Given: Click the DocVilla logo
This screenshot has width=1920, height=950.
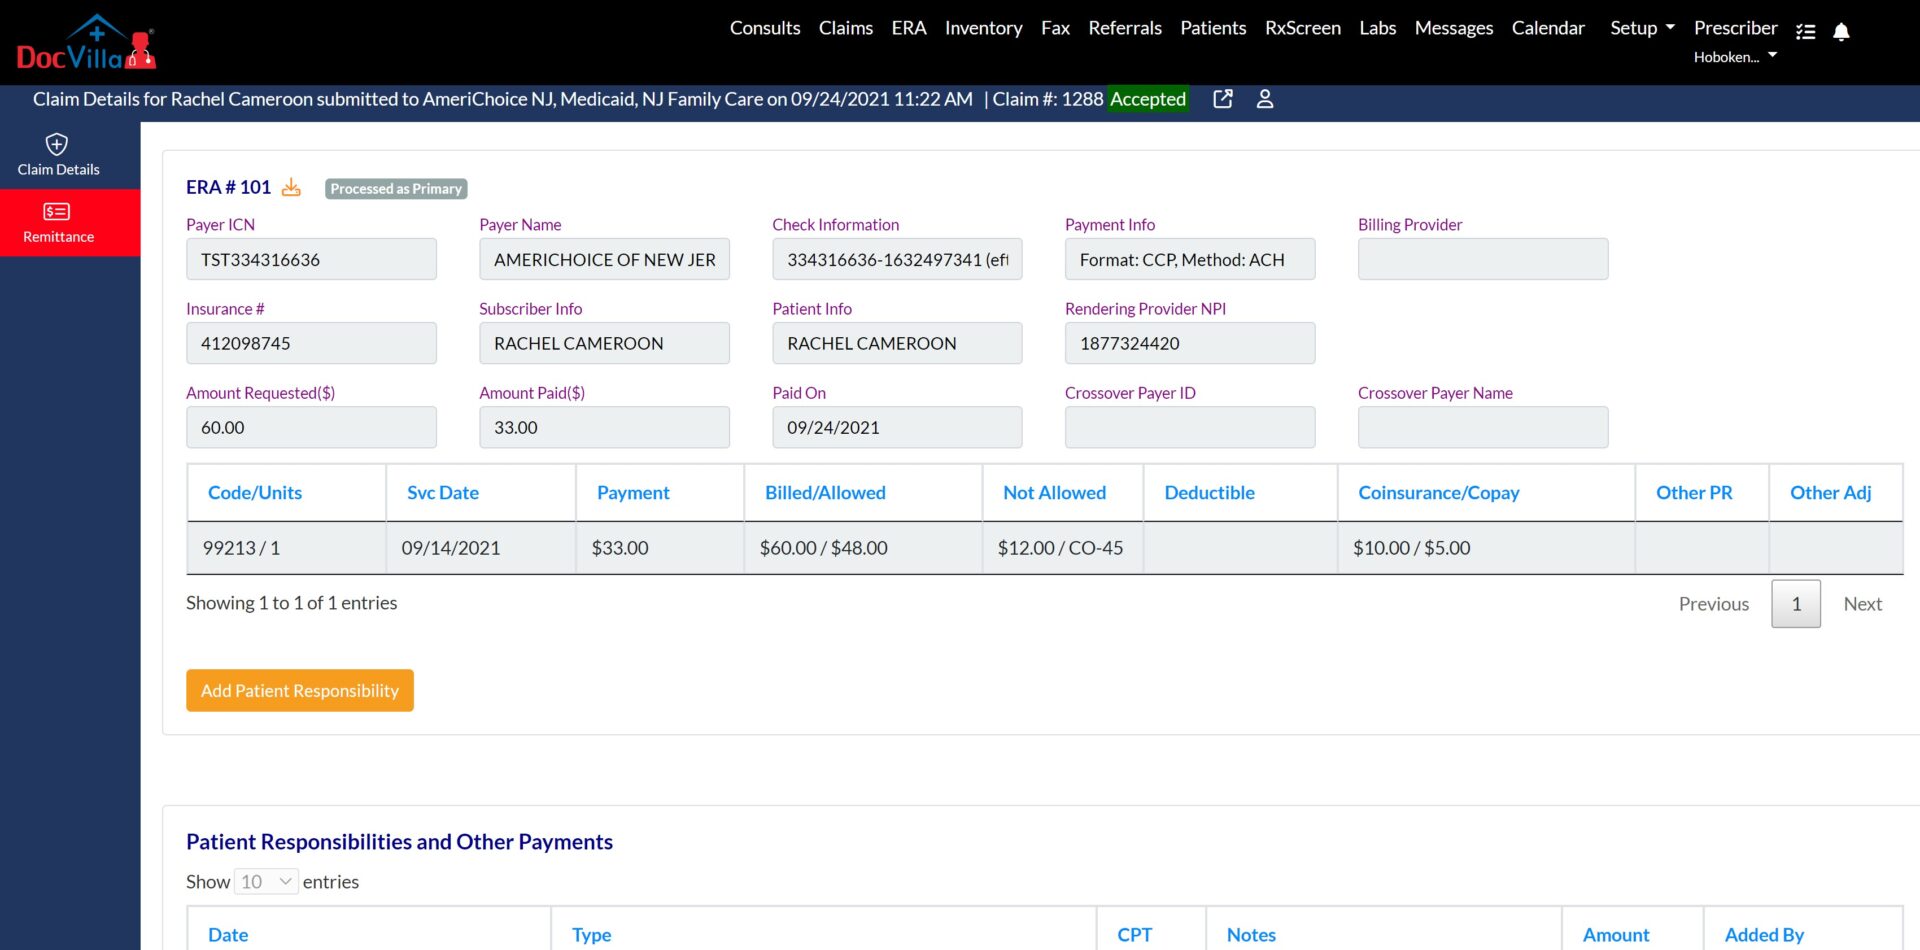Looking at the screenshot, I should point(86,41).
